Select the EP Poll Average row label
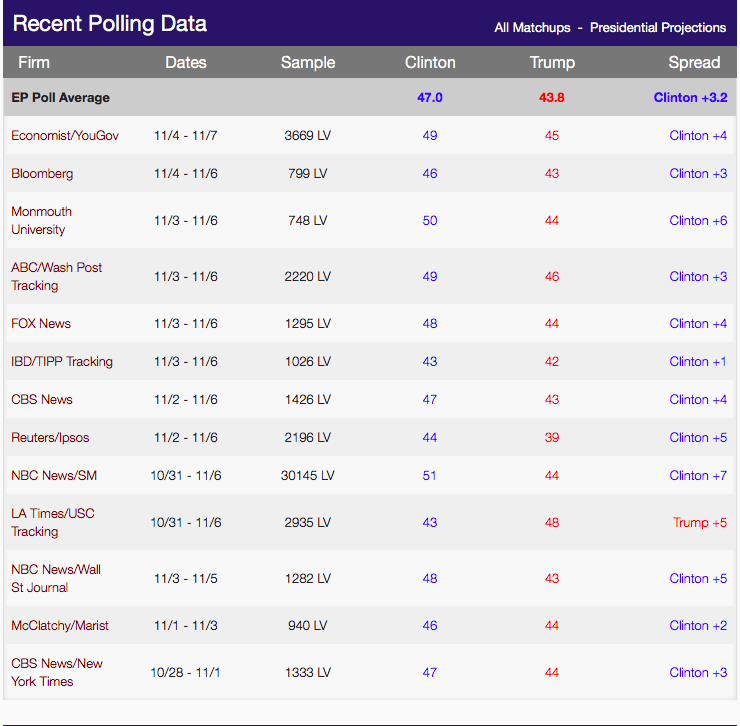 click(60, 97)
